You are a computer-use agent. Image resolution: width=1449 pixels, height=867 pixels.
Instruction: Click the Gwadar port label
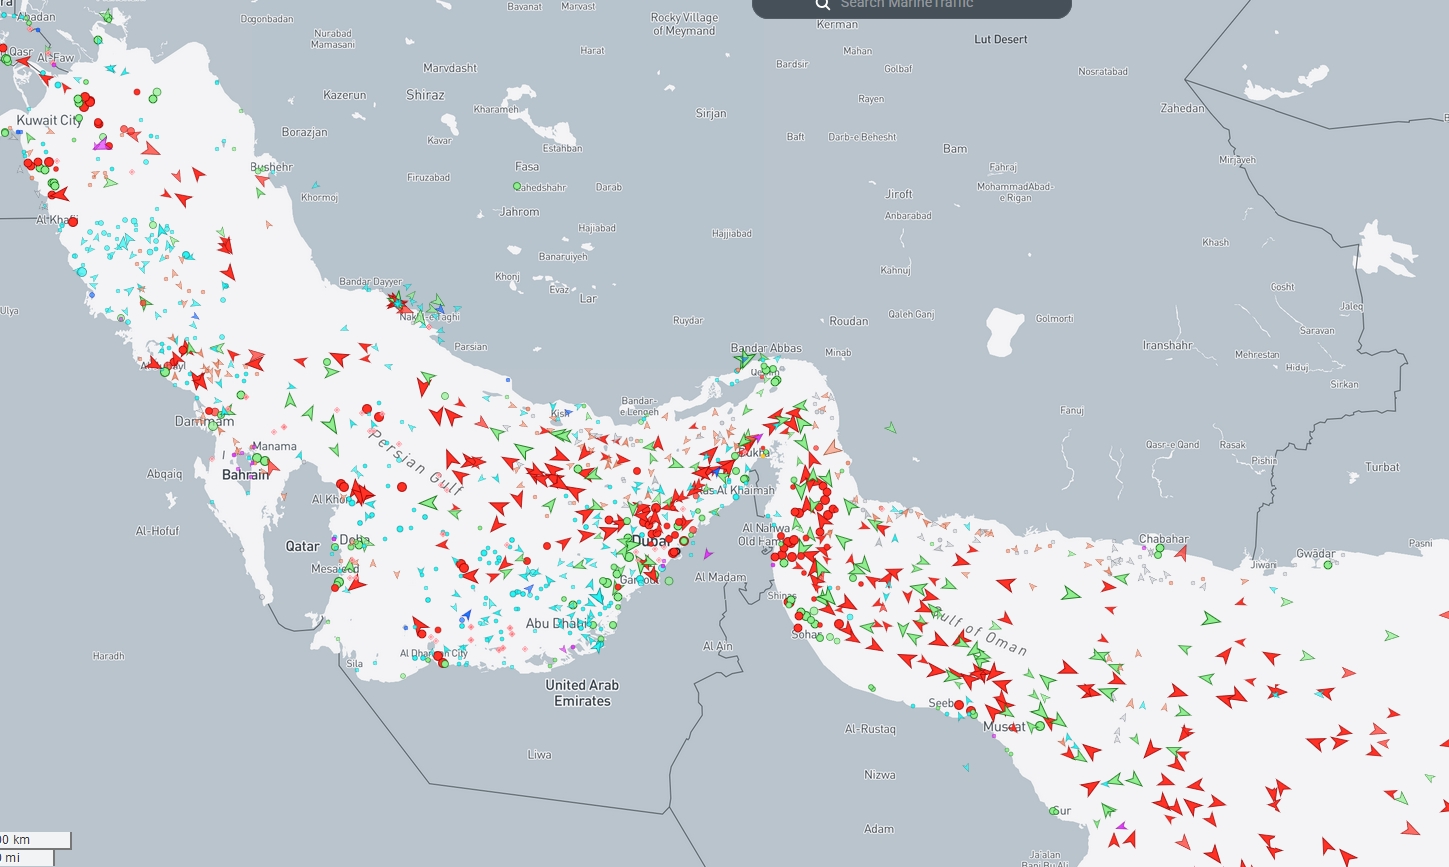click(x=1316, y=553)
